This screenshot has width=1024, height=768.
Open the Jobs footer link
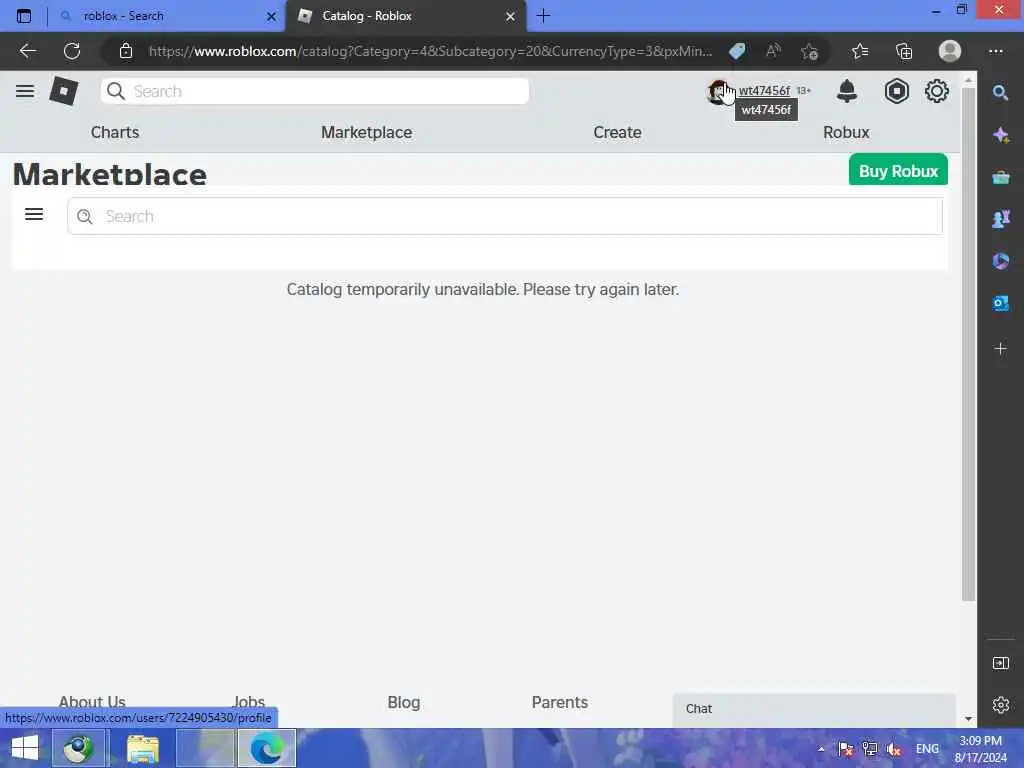pyautogui.click(x=249, y=702)
